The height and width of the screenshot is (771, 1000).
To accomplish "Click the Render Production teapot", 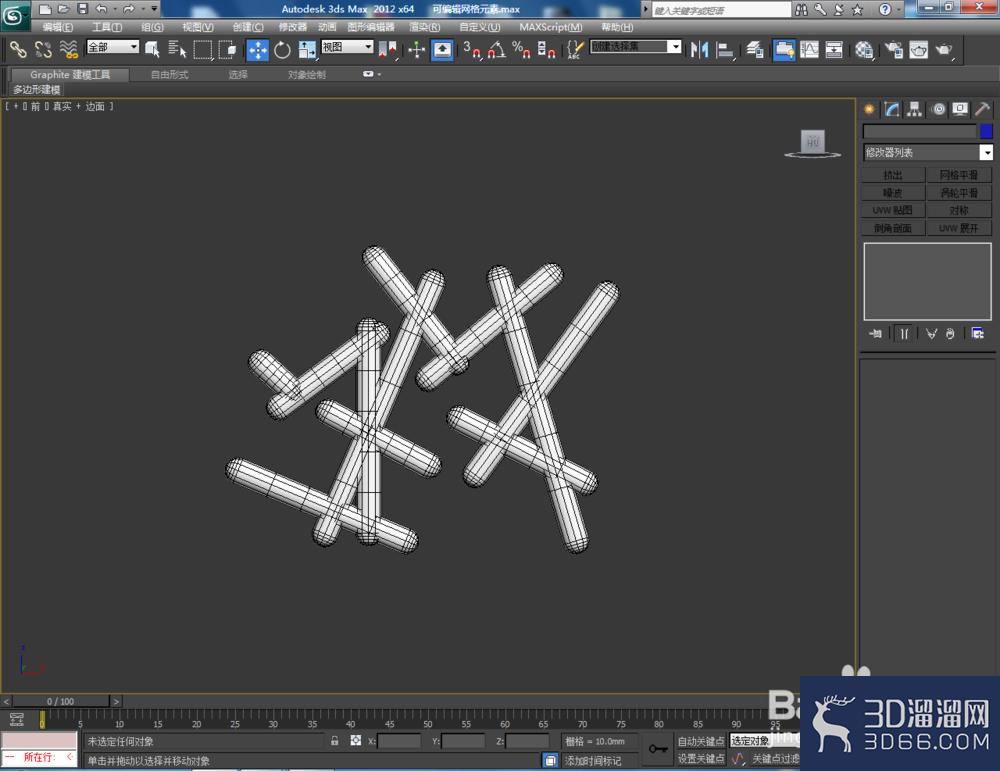I will coord(944,49).
